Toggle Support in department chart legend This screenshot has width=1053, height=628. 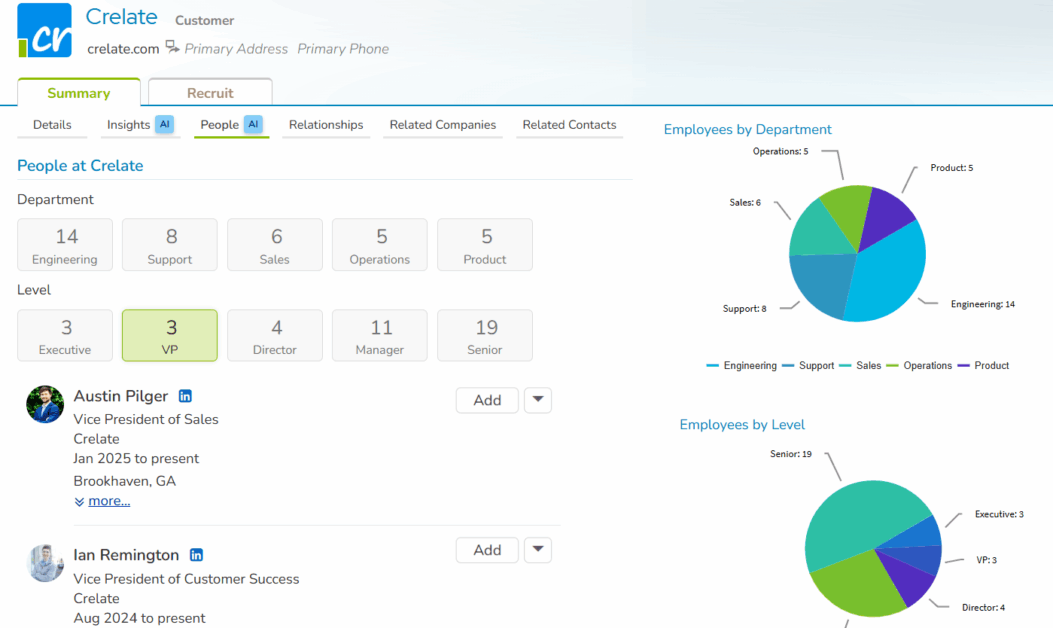tap(808, 365)
